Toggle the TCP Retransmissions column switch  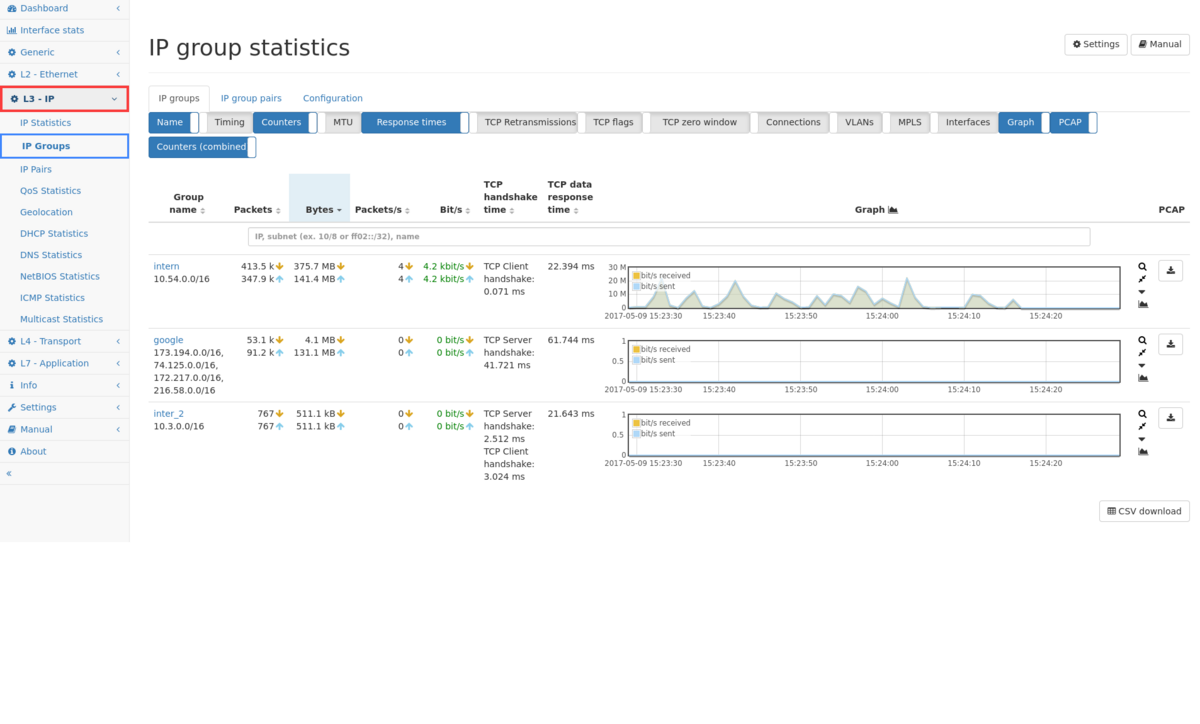[530, 123]
